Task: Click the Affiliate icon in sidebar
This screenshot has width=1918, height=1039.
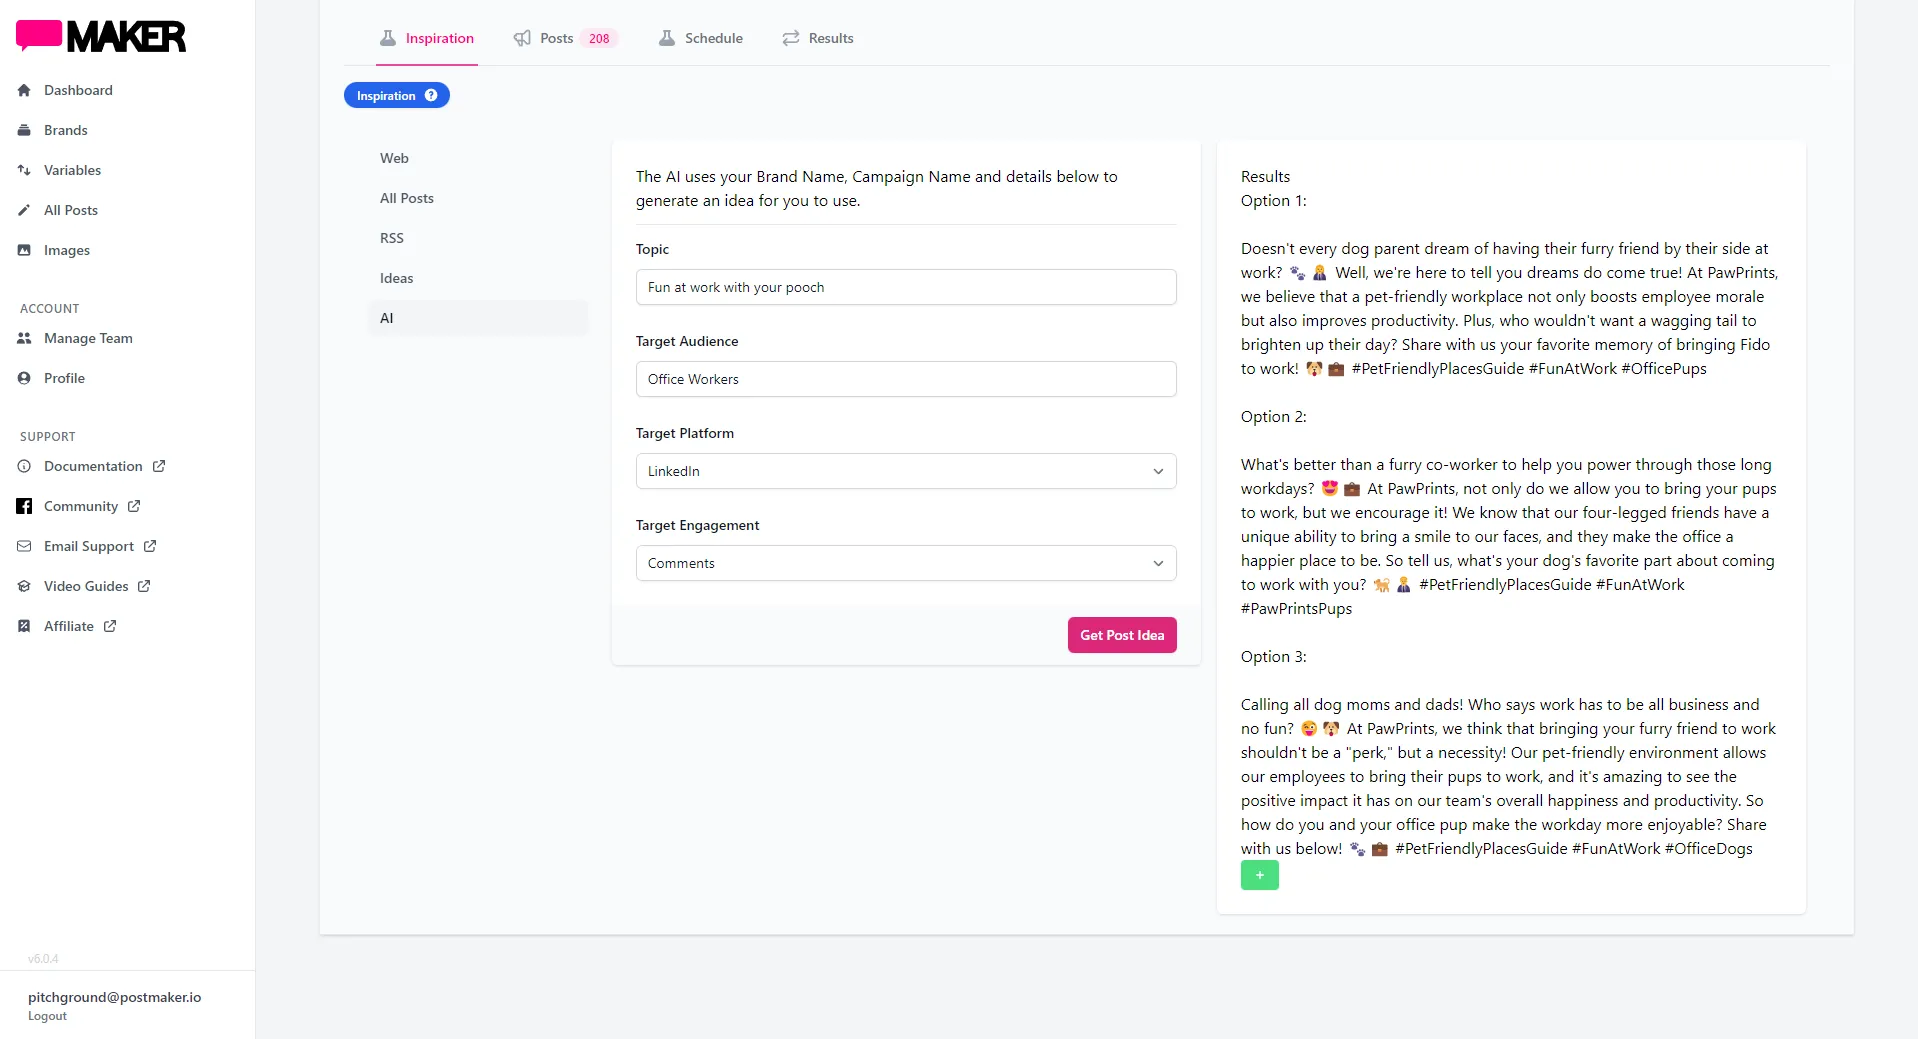Action: pyautogui.click(x=24, y=626)
